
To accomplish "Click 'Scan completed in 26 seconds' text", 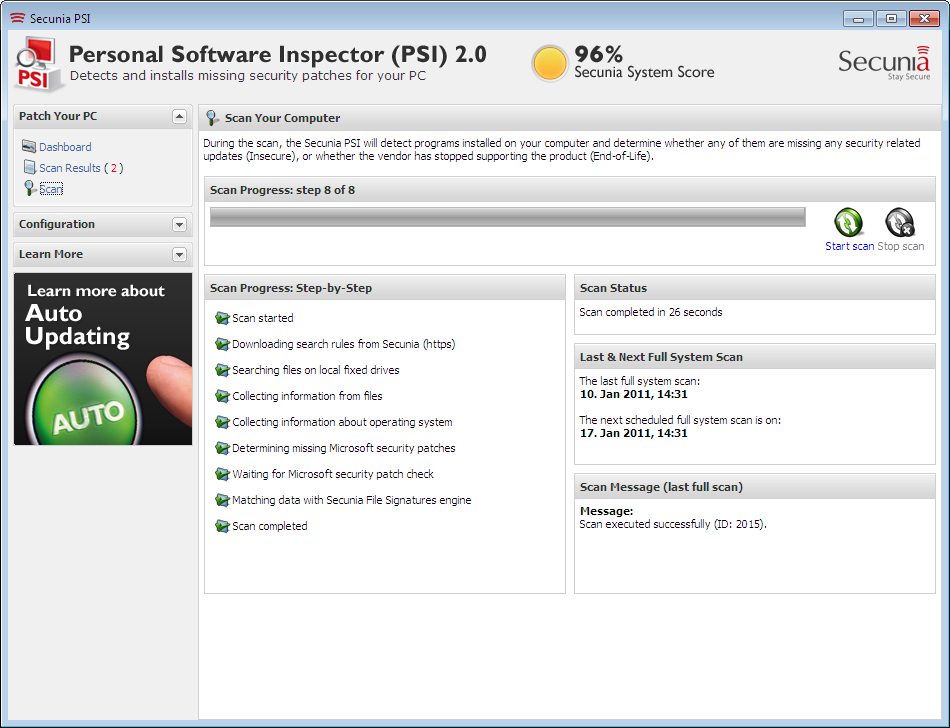I will tap(651, 312).
